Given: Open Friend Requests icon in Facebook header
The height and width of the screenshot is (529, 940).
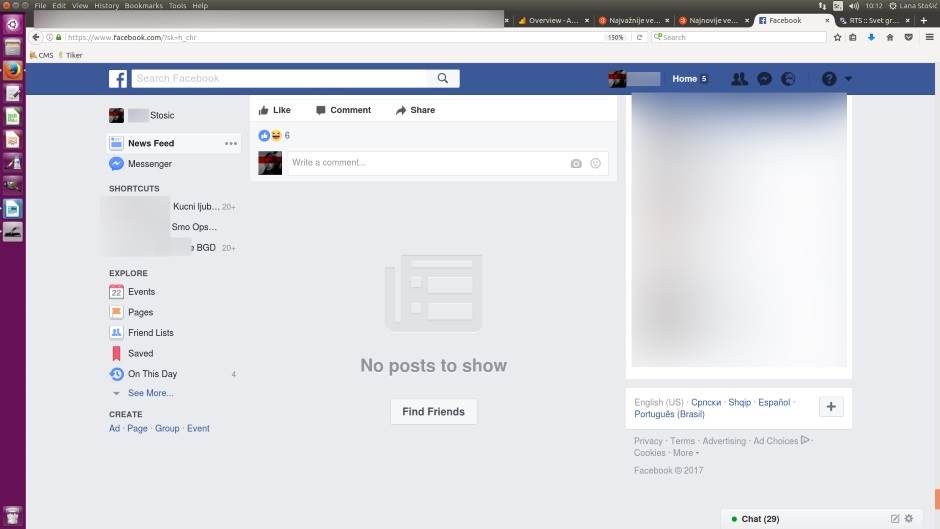Looking at the screenshot, I should coord(739,79).
